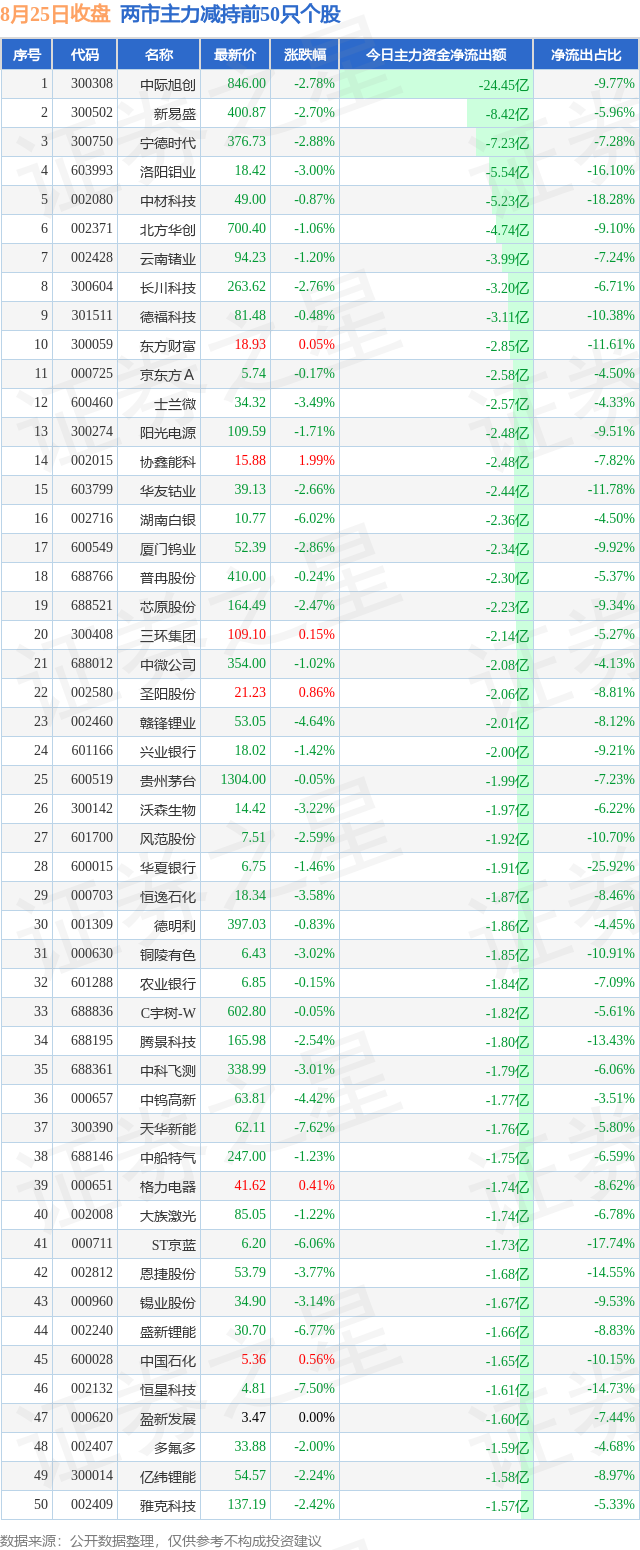The width and height of the screenshot is (640, 1550).
Task: Click the 涨跌幅 column header
Action: tap(304, 55)
